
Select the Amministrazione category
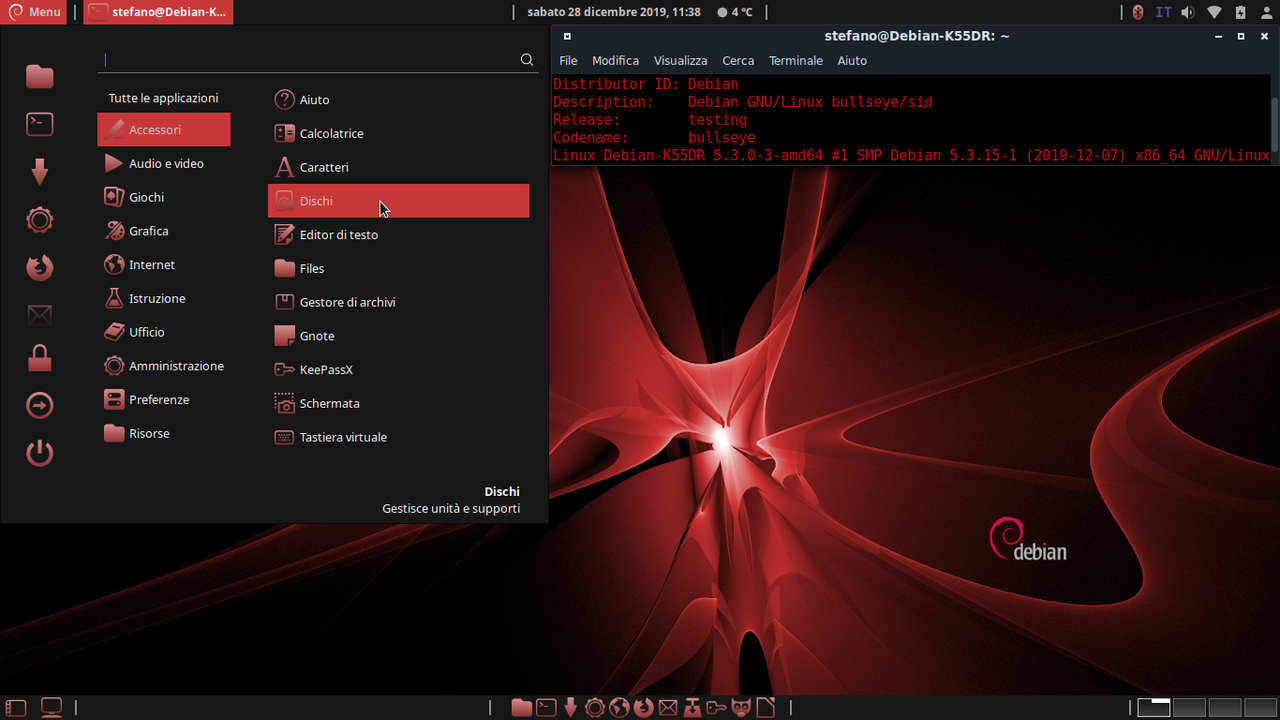(164, 366)
